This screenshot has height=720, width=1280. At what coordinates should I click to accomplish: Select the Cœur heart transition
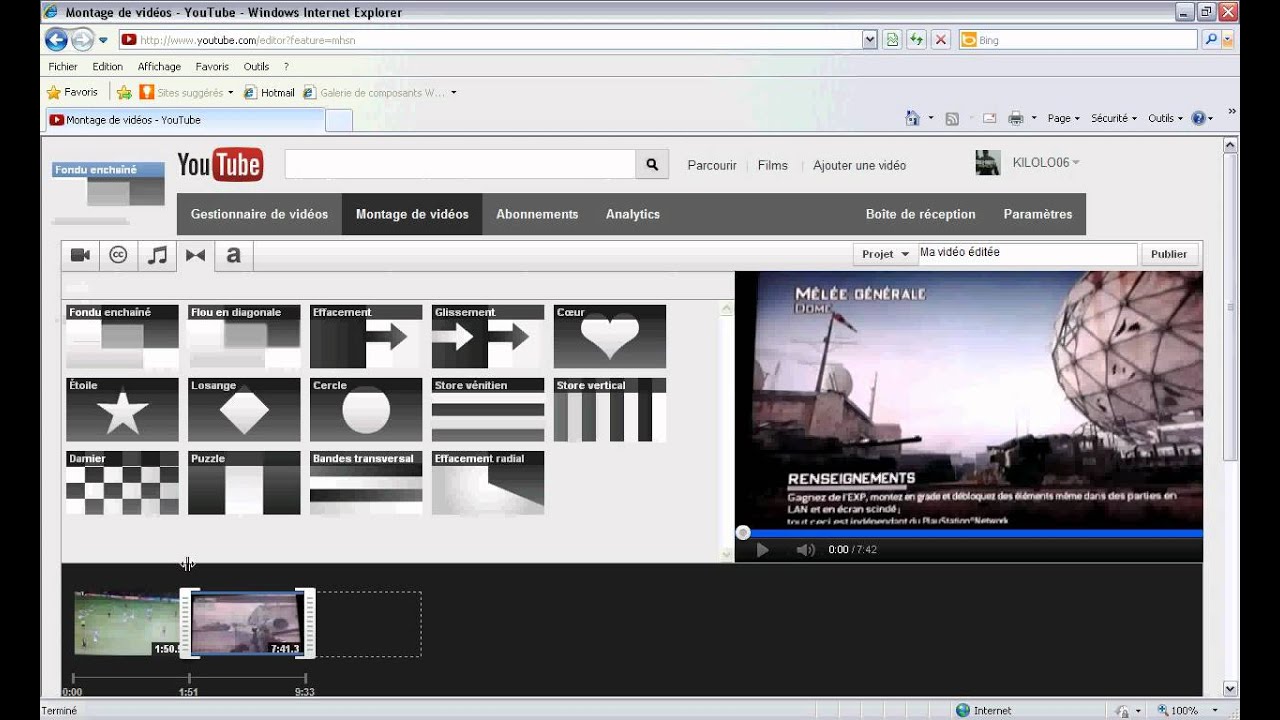point(610,337)
